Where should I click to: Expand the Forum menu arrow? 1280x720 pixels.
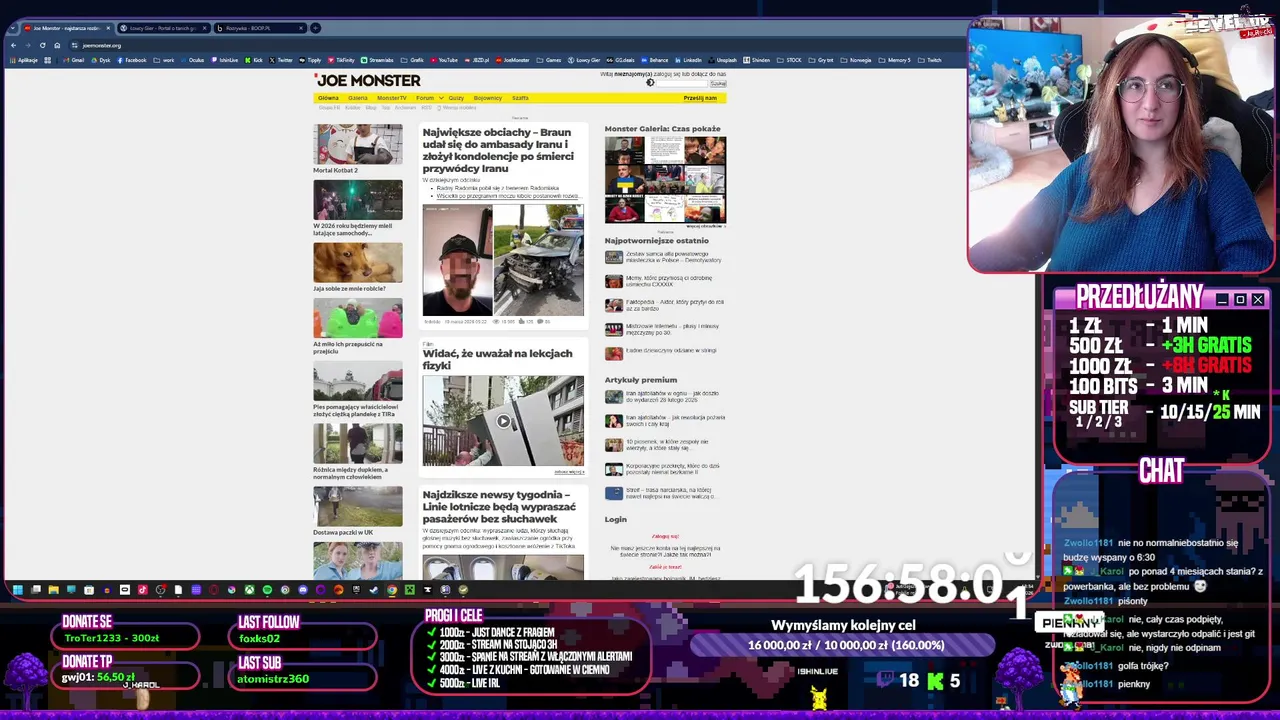pos(441,98)
